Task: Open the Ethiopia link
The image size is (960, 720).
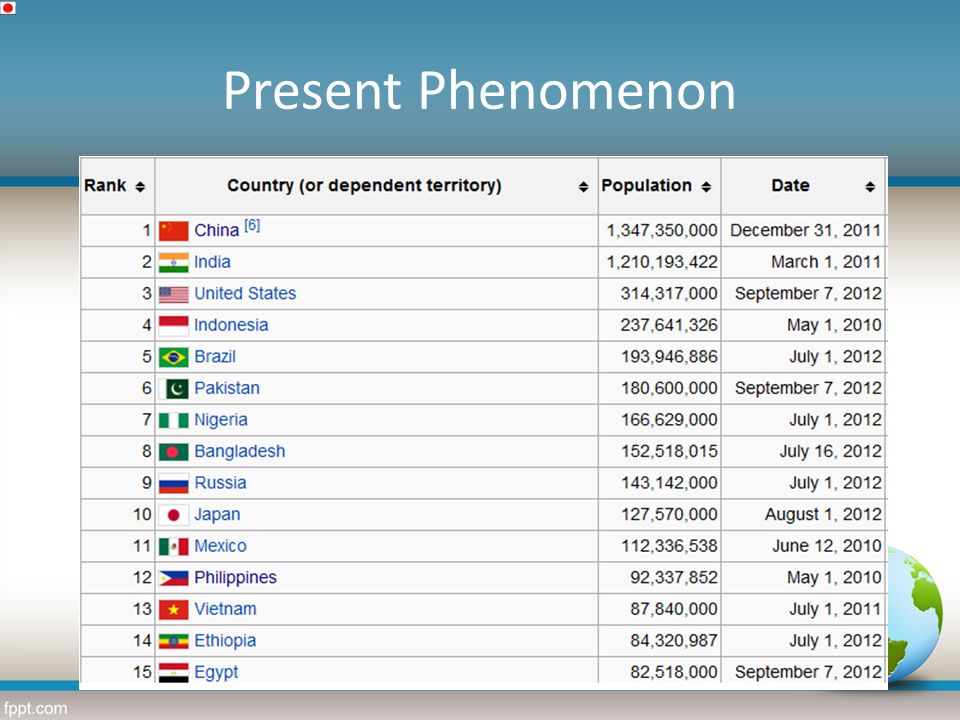Action: [x=225, y=641]
